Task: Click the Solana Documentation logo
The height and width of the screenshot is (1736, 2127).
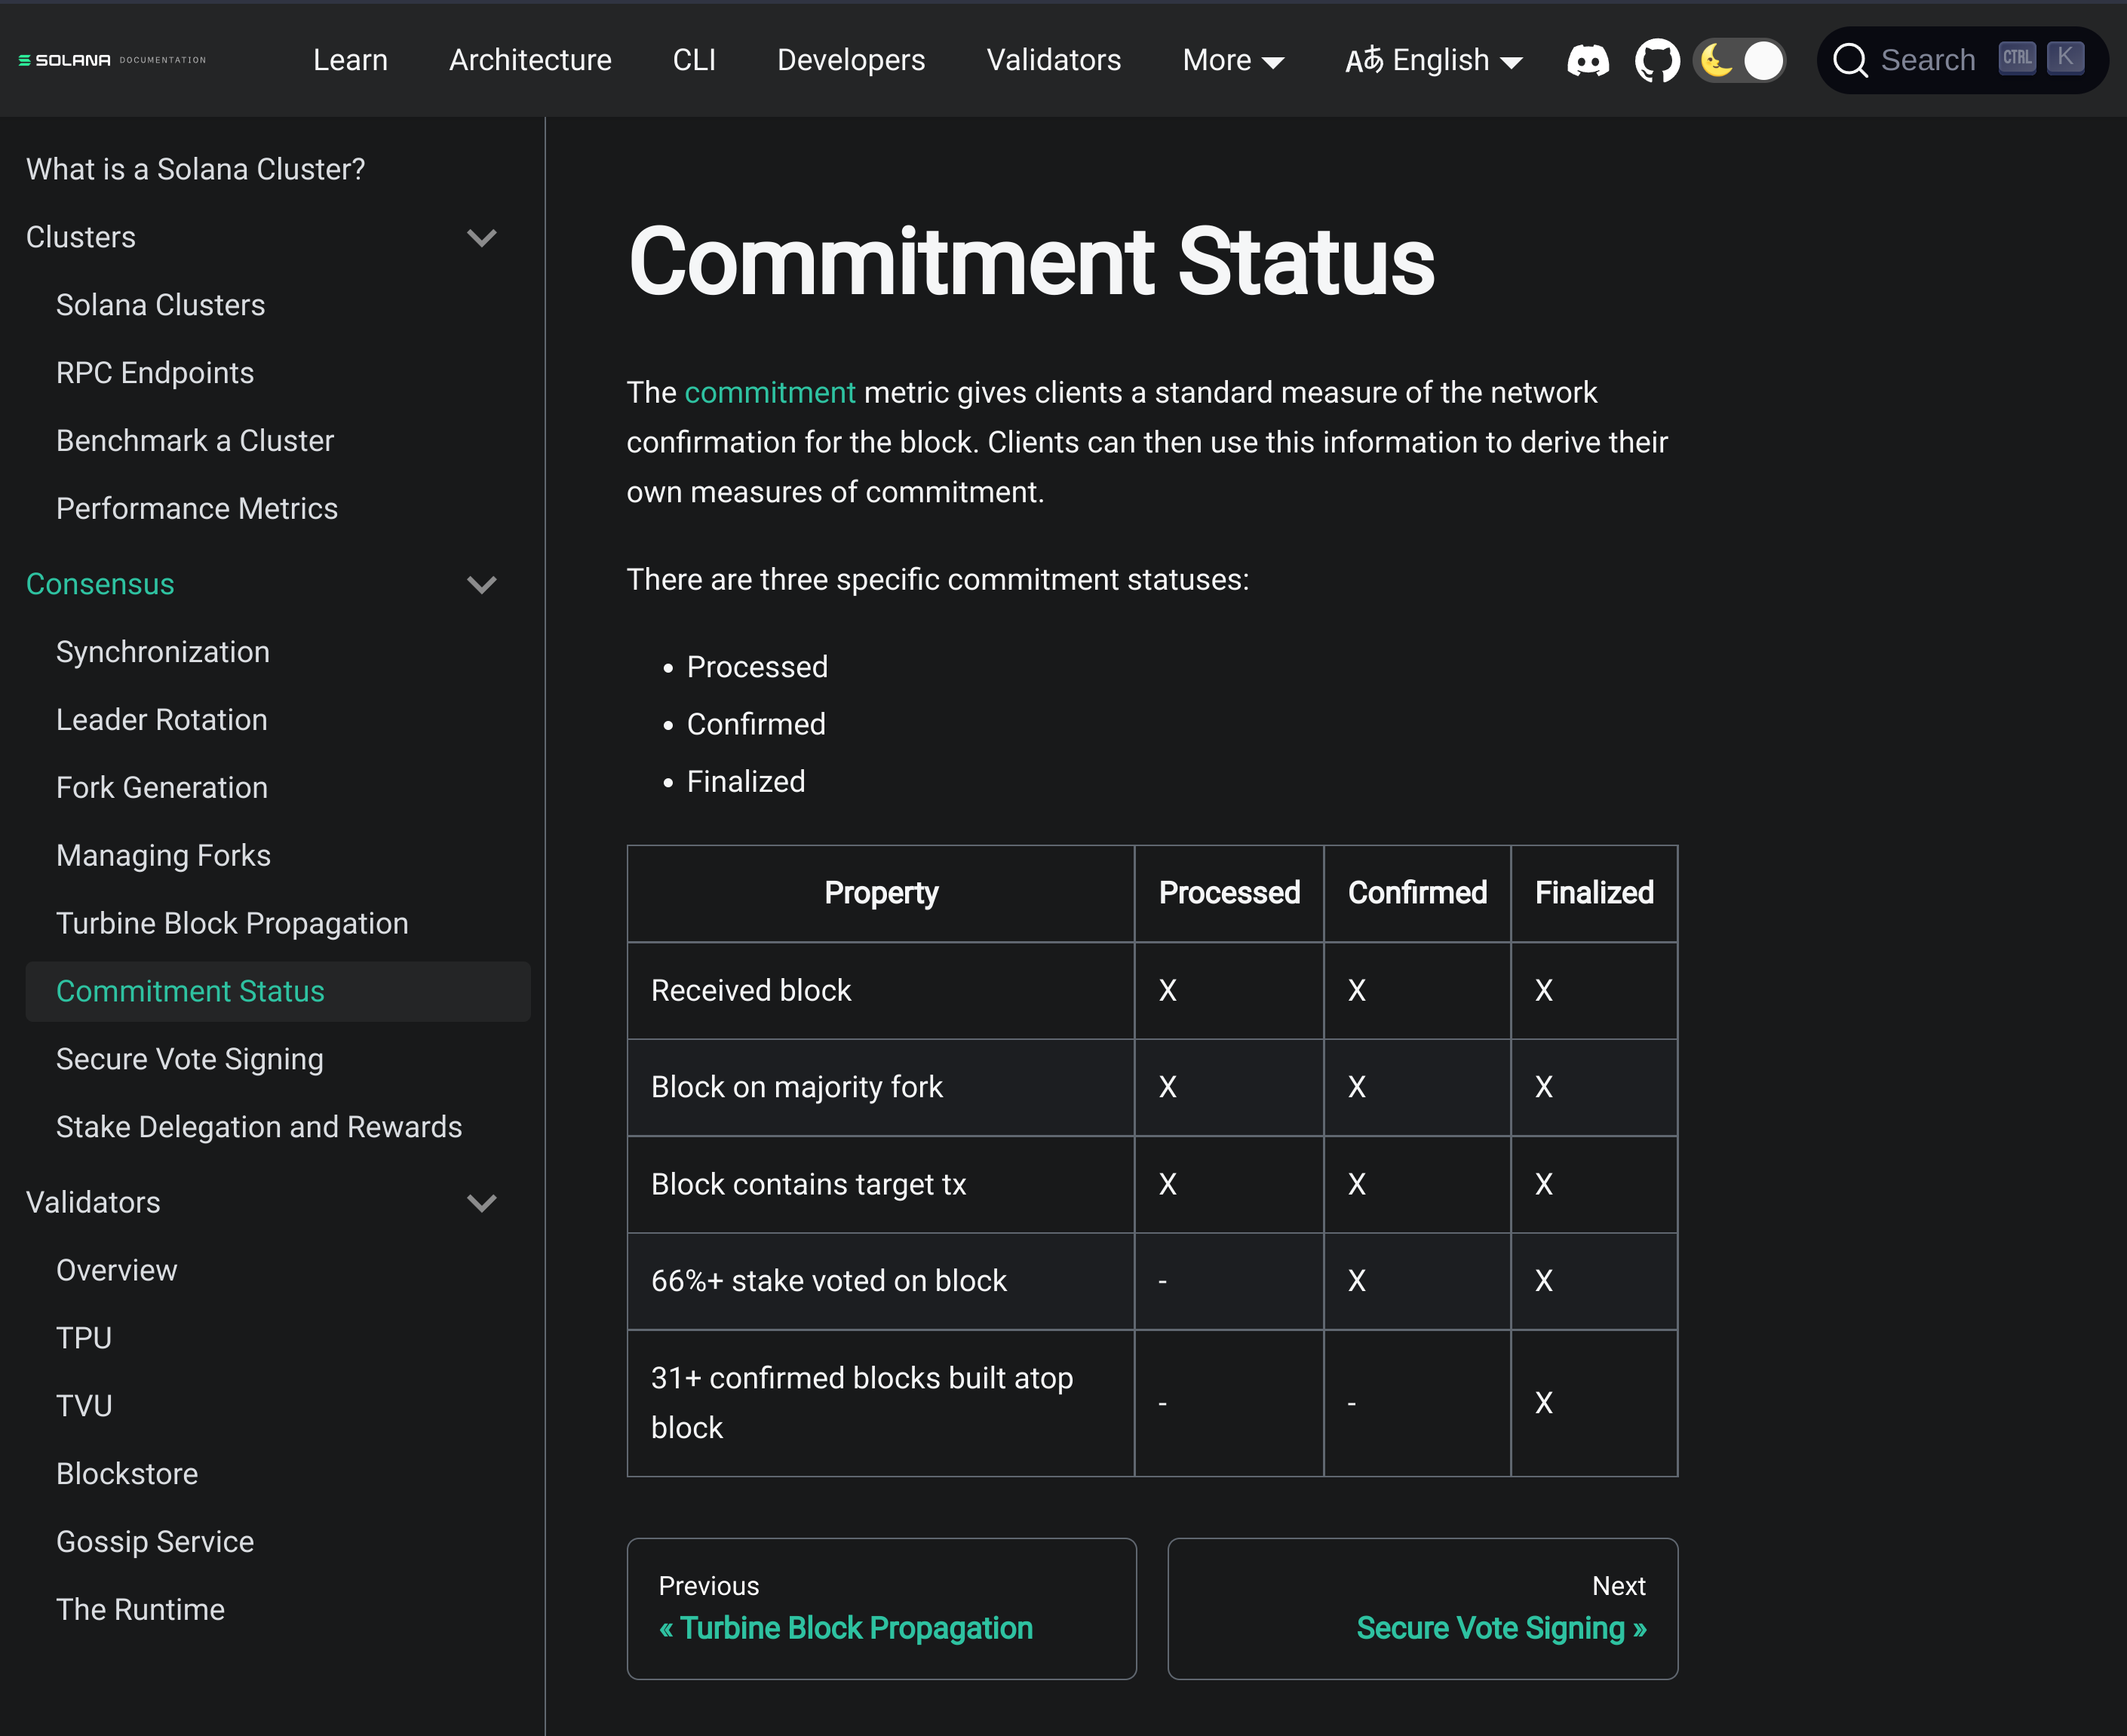Action: coord(112,60)
